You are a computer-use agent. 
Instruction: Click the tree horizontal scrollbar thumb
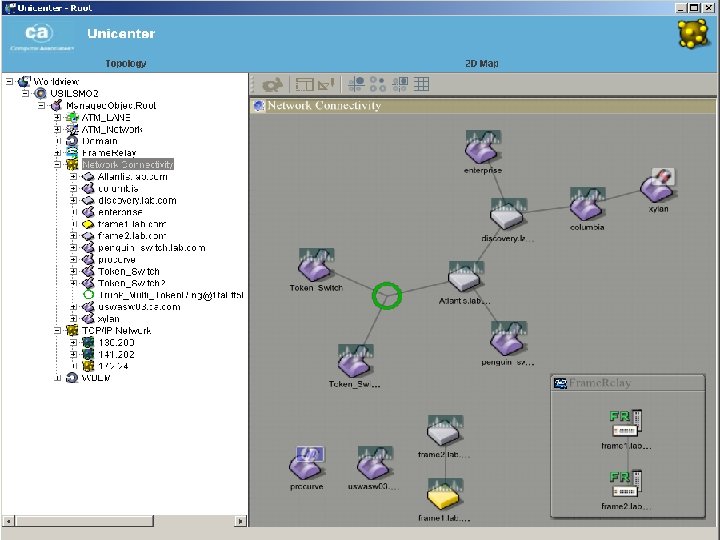click(x=84, y=521)
